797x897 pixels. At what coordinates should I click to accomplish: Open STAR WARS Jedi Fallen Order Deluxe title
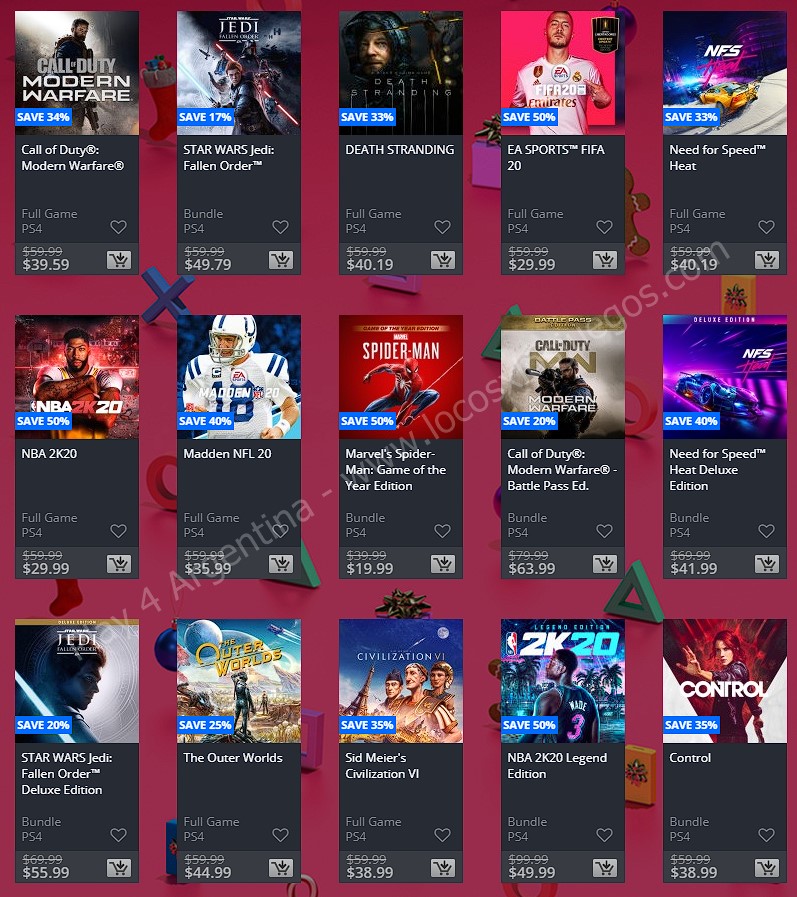point(67,773)
